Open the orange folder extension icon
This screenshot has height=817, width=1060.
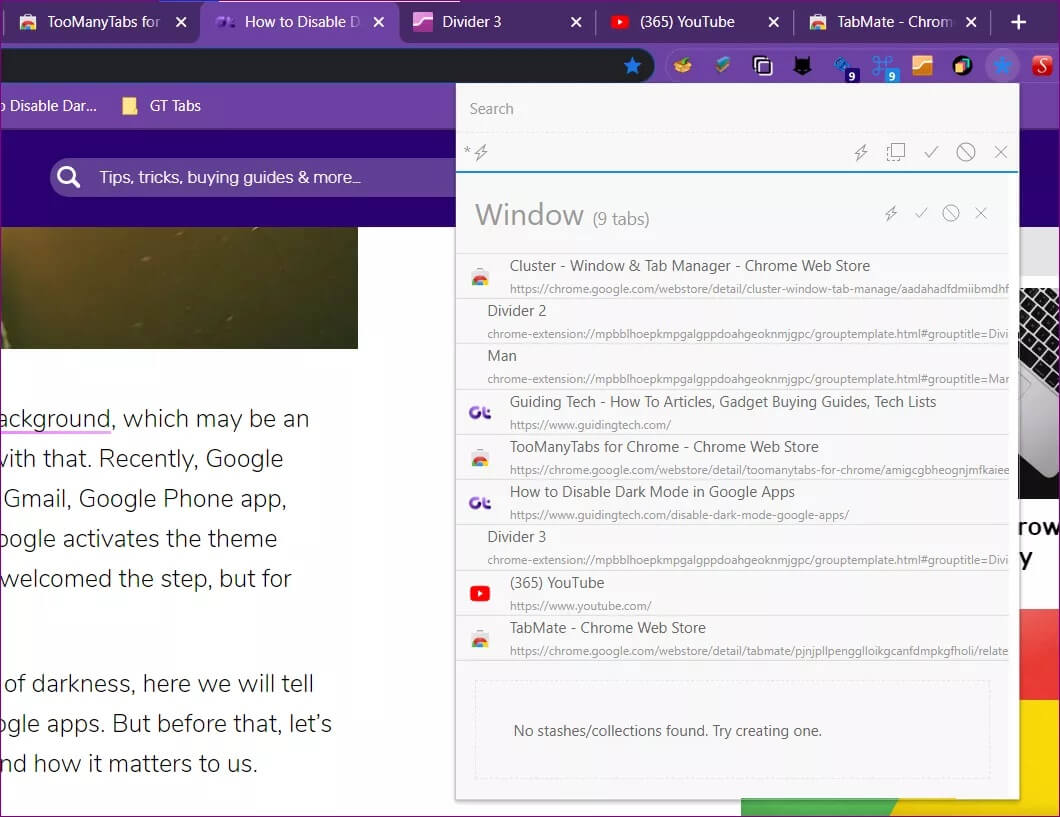[x=922, y=66]
